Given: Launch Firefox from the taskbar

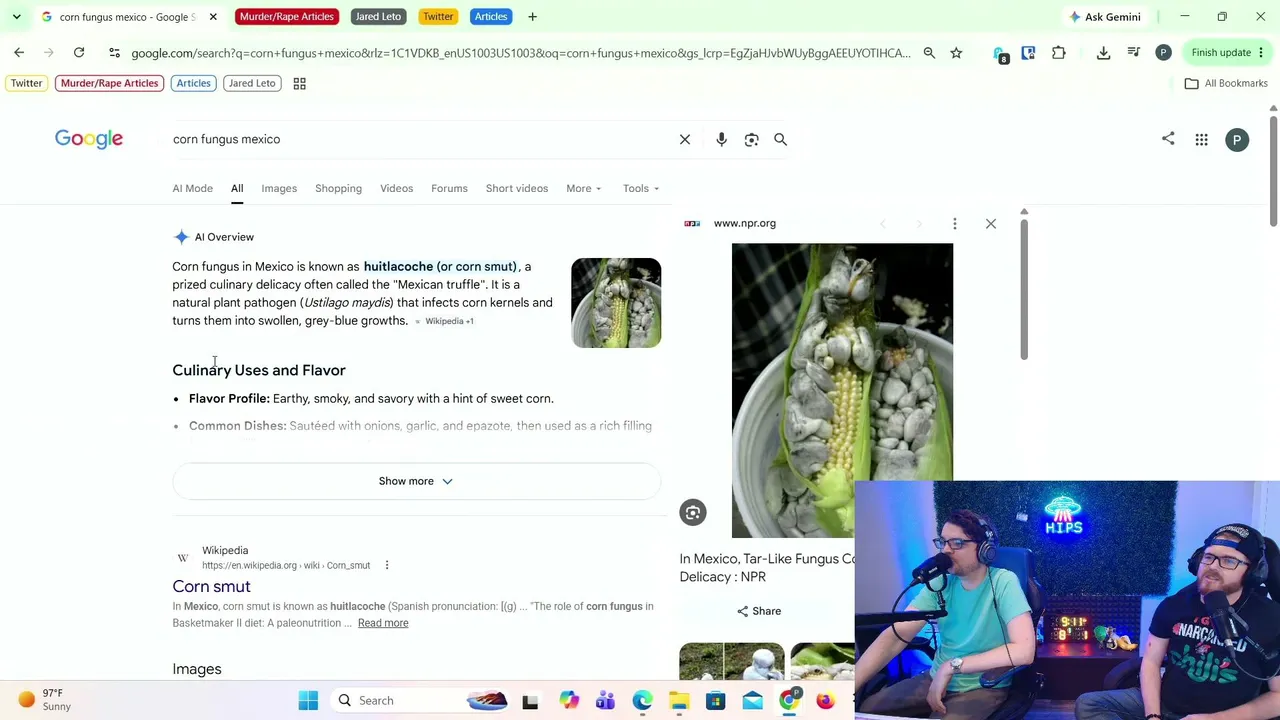Looking at the screenshot, I should tap(825, 700).
